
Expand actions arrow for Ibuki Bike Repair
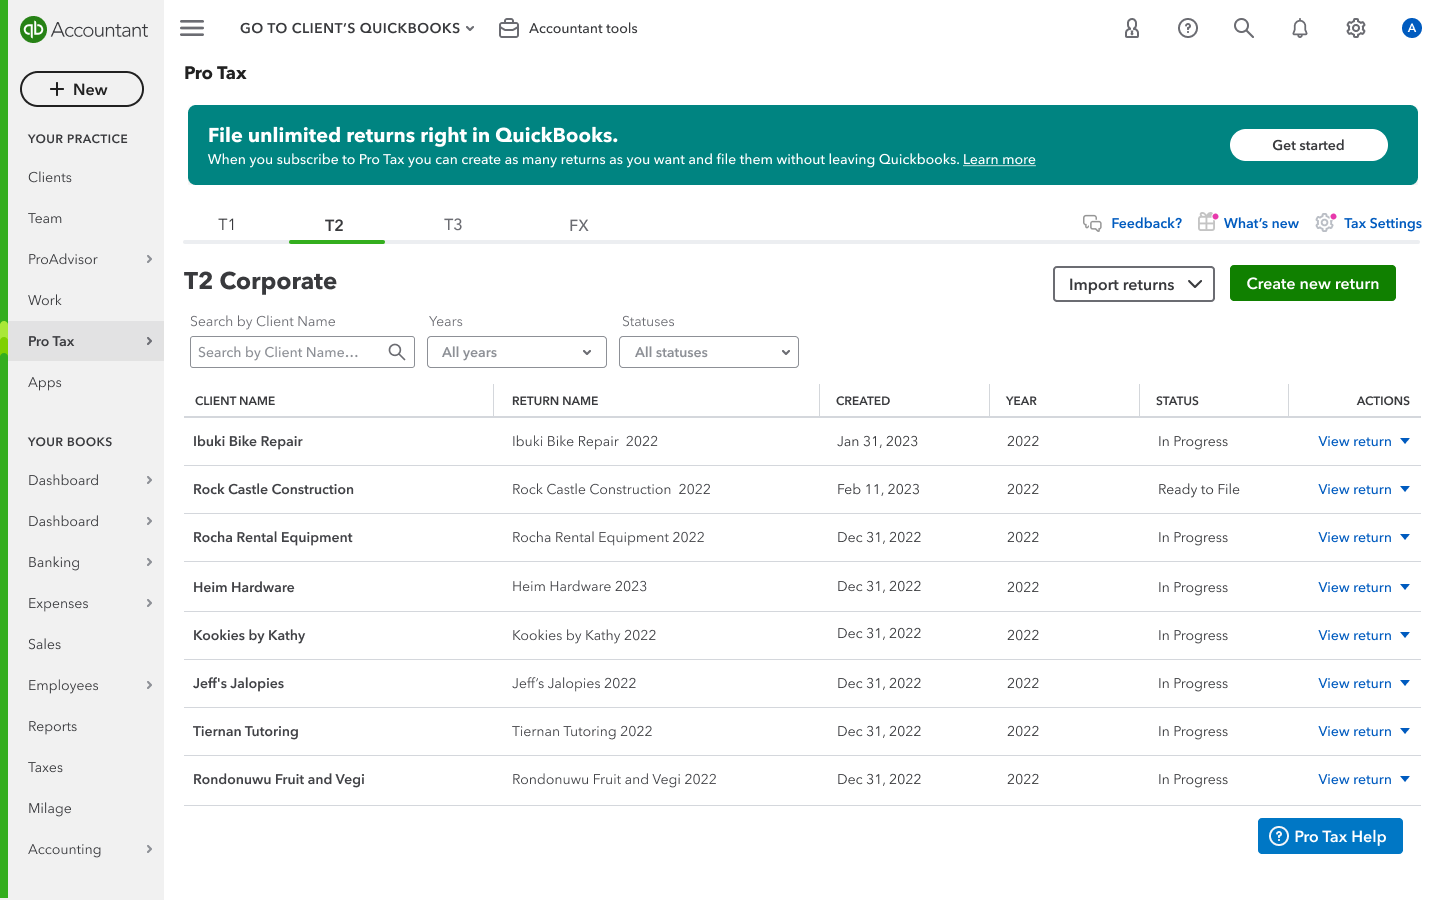point(1405,441)
